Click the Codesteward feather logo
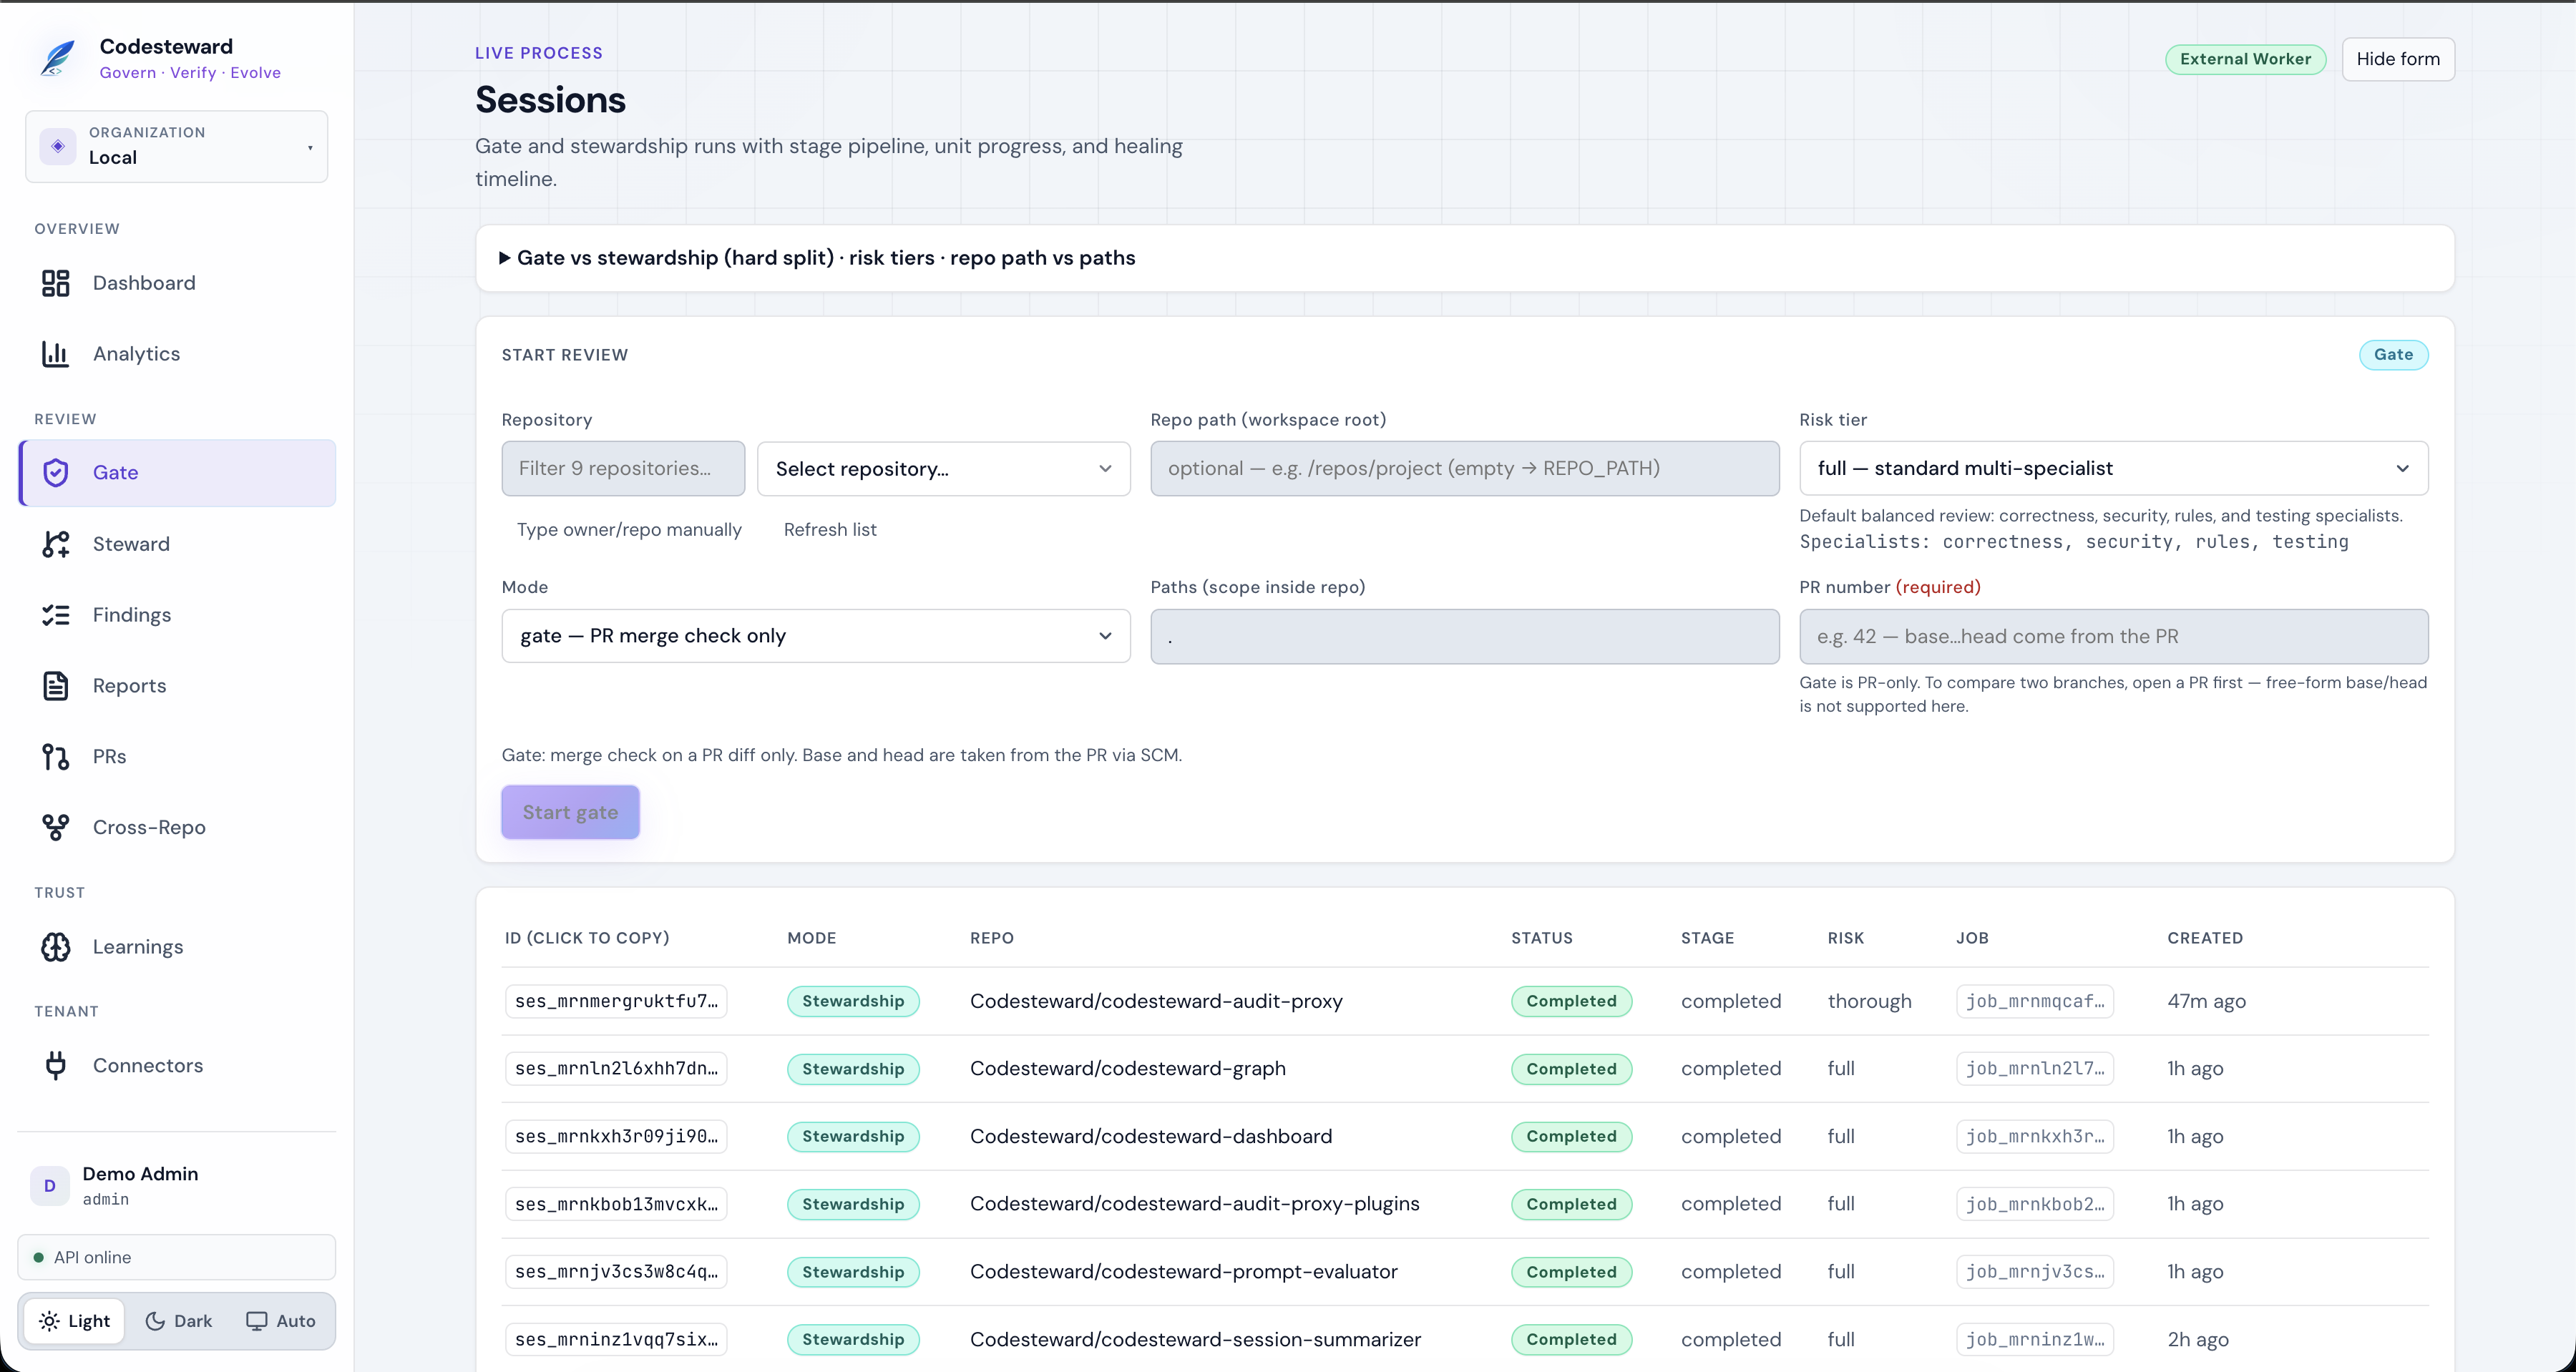This screenshot has width=2576, height=1372. click(57, 58)
